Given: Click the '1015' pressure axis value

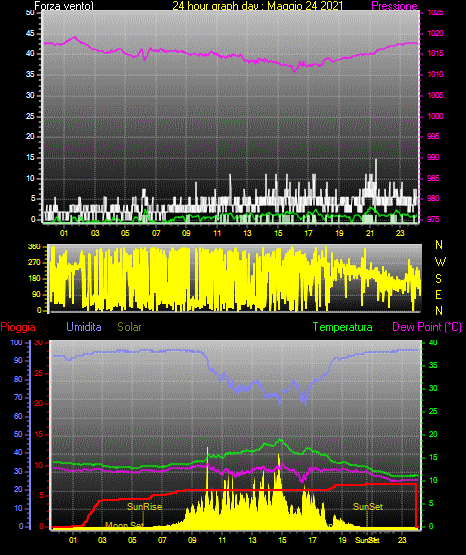Looking at the screenshot, I should pos(436,53).
